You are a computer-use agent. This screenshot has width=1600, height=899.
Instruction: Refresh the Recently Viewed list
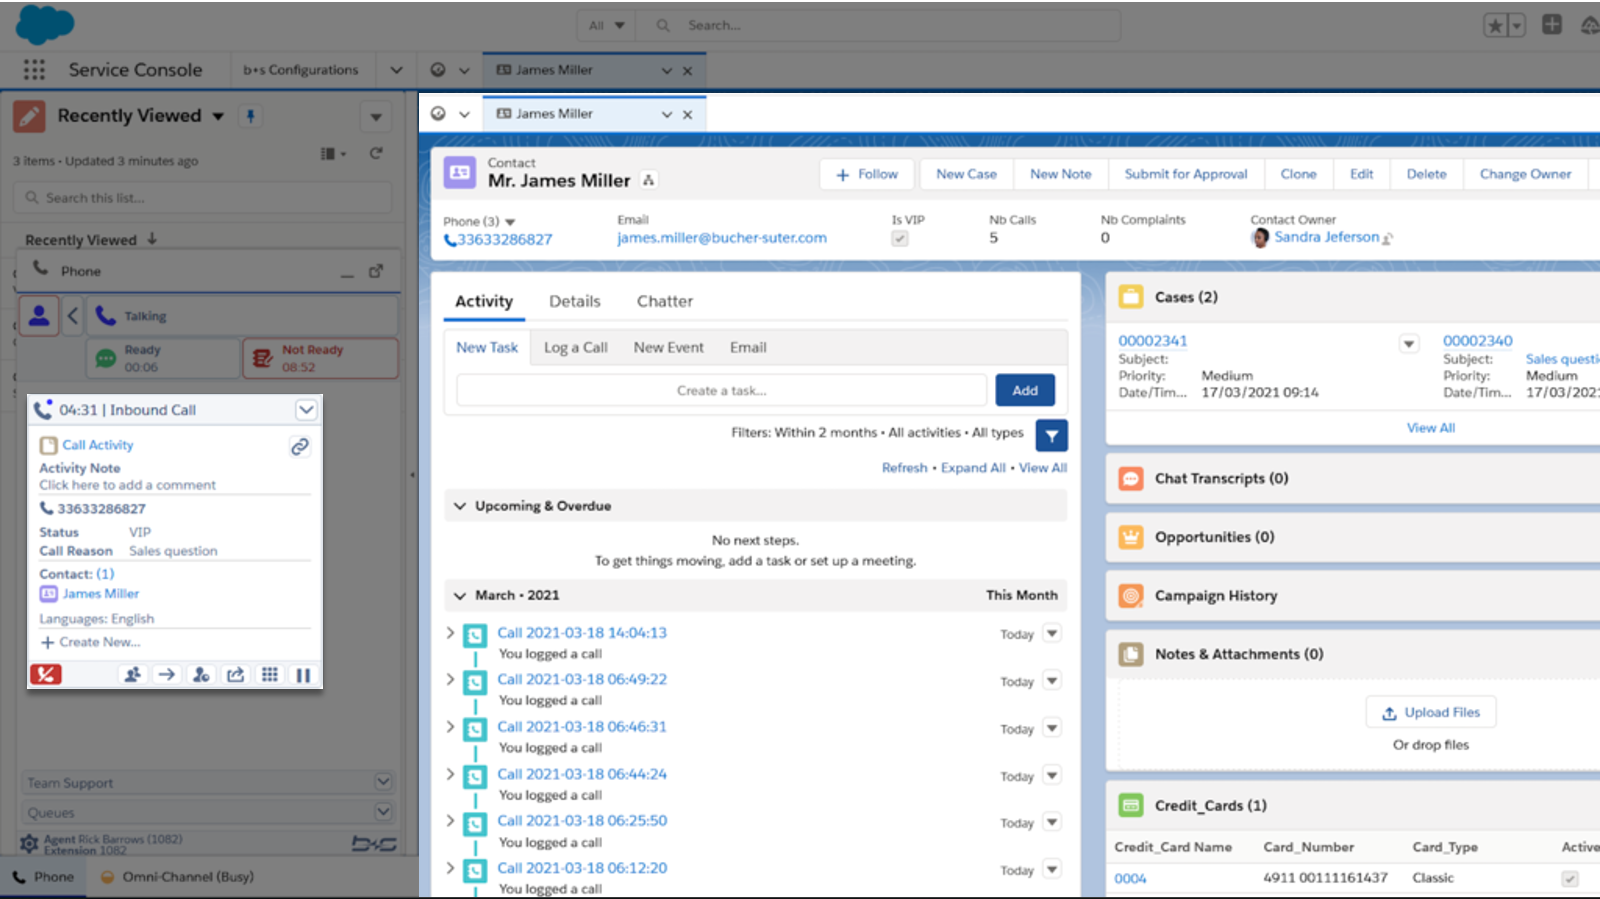(376, 153)
